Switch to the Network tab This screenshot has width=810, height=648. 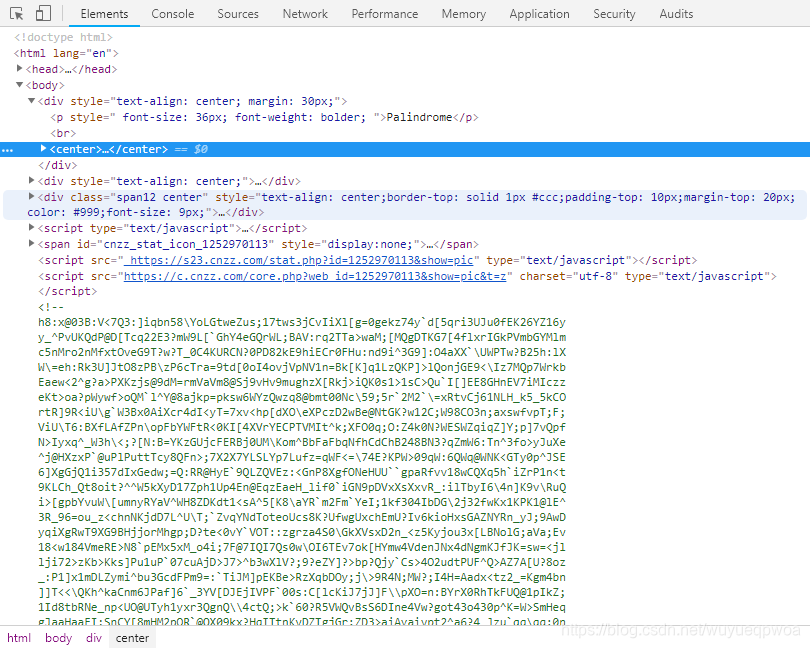(x=305, y=14)
